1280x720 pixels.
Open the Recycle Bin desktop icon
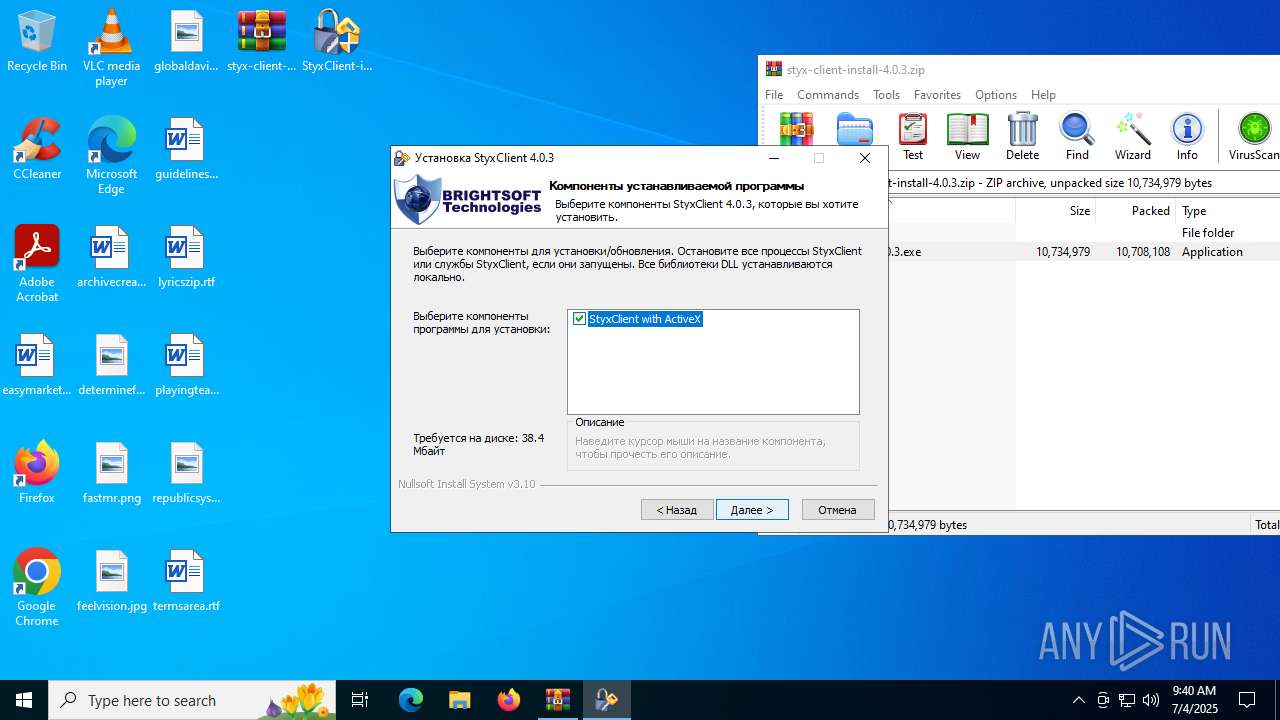coord(37,42)
